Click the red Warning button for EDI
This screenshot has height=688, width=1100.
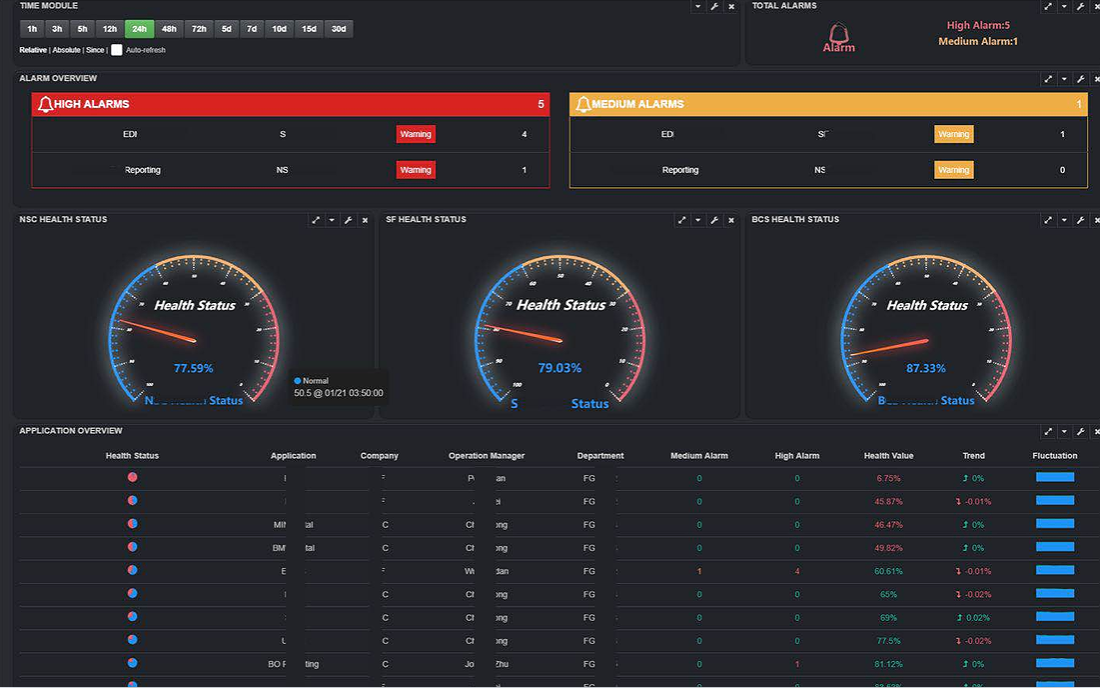415,134
